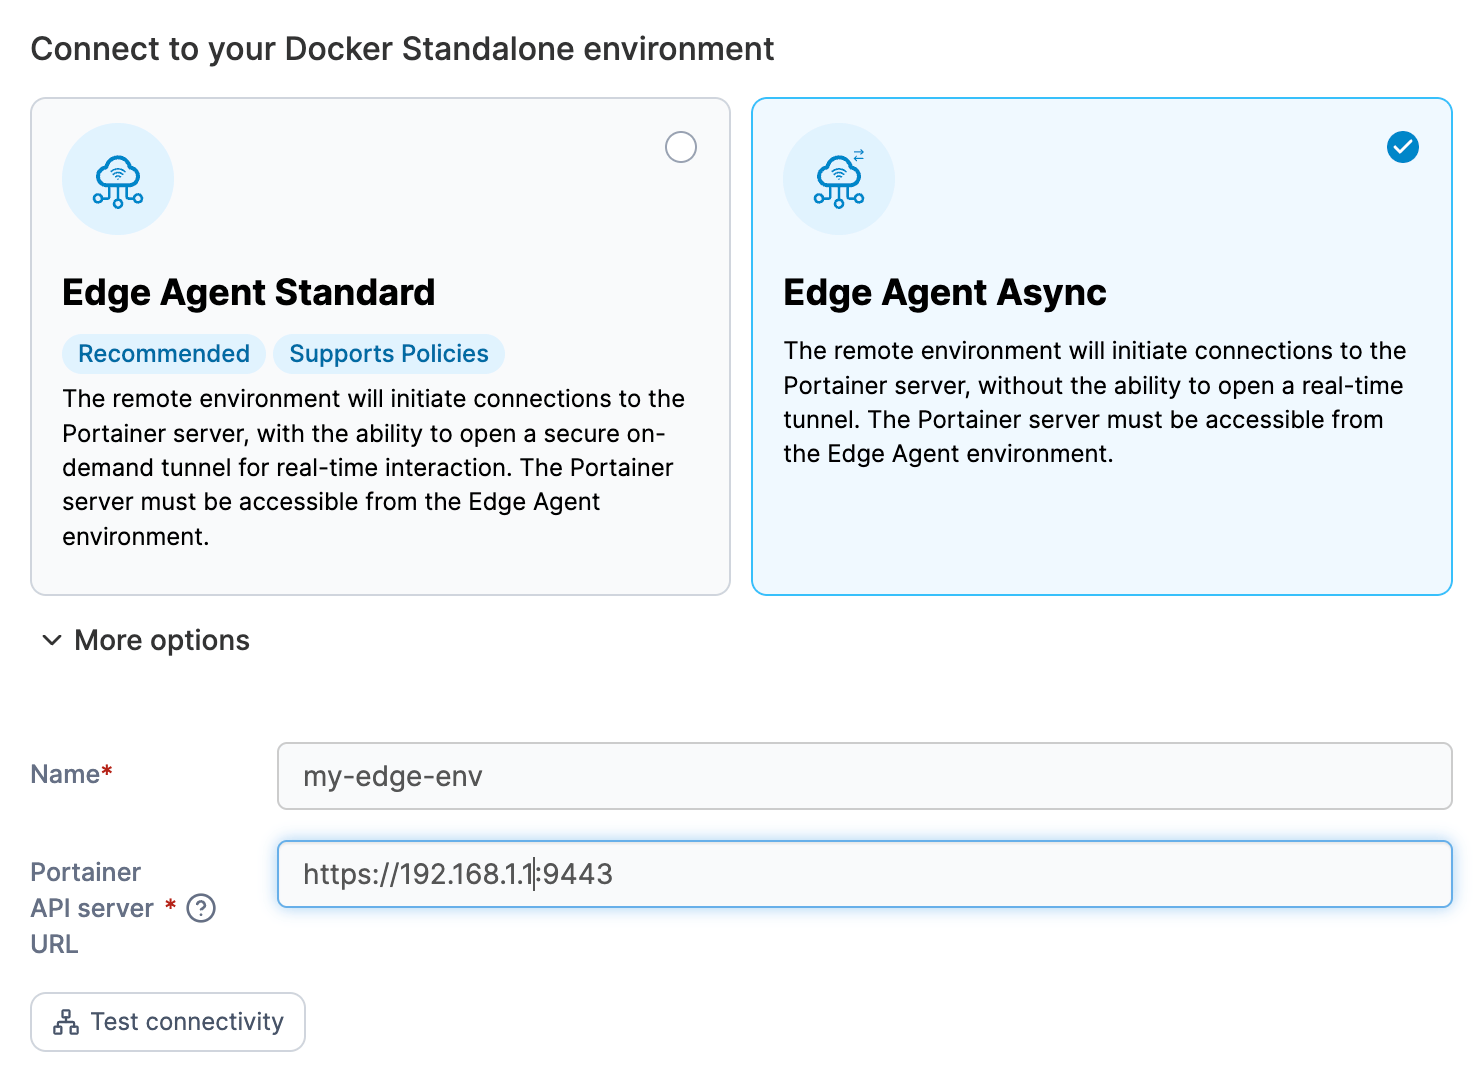Focus the Name field containing my-edge-env
1478x1074 pixels.
click(x=864, y=776)
